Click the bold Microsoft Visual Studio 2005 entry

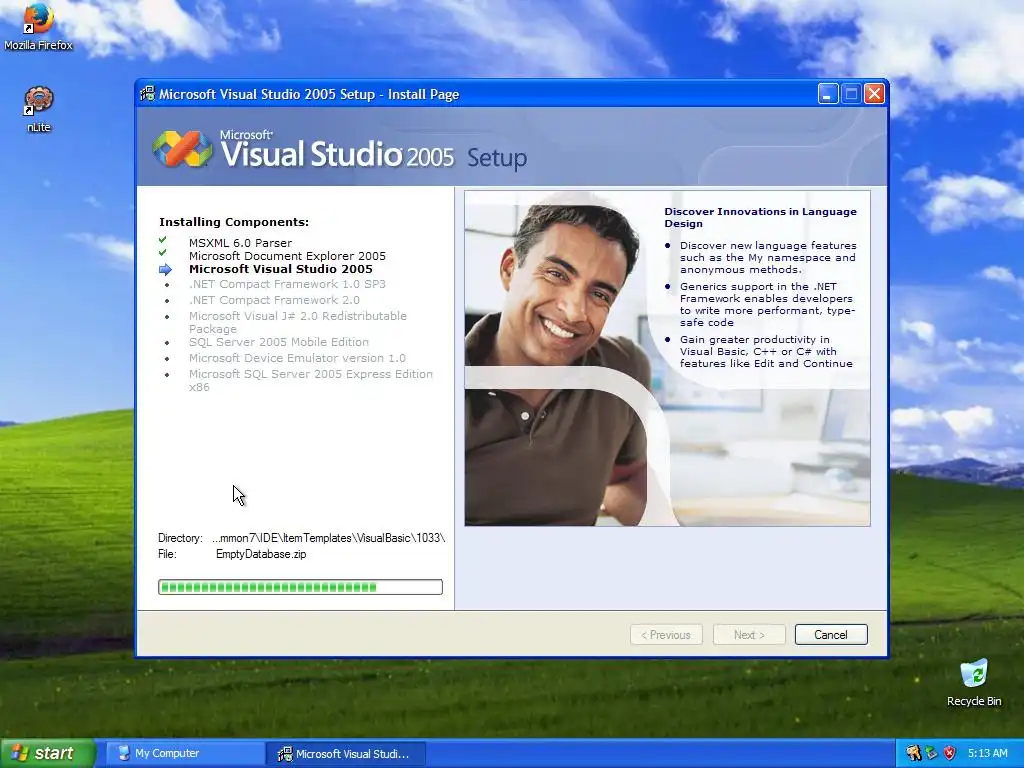tap(281, 269)
